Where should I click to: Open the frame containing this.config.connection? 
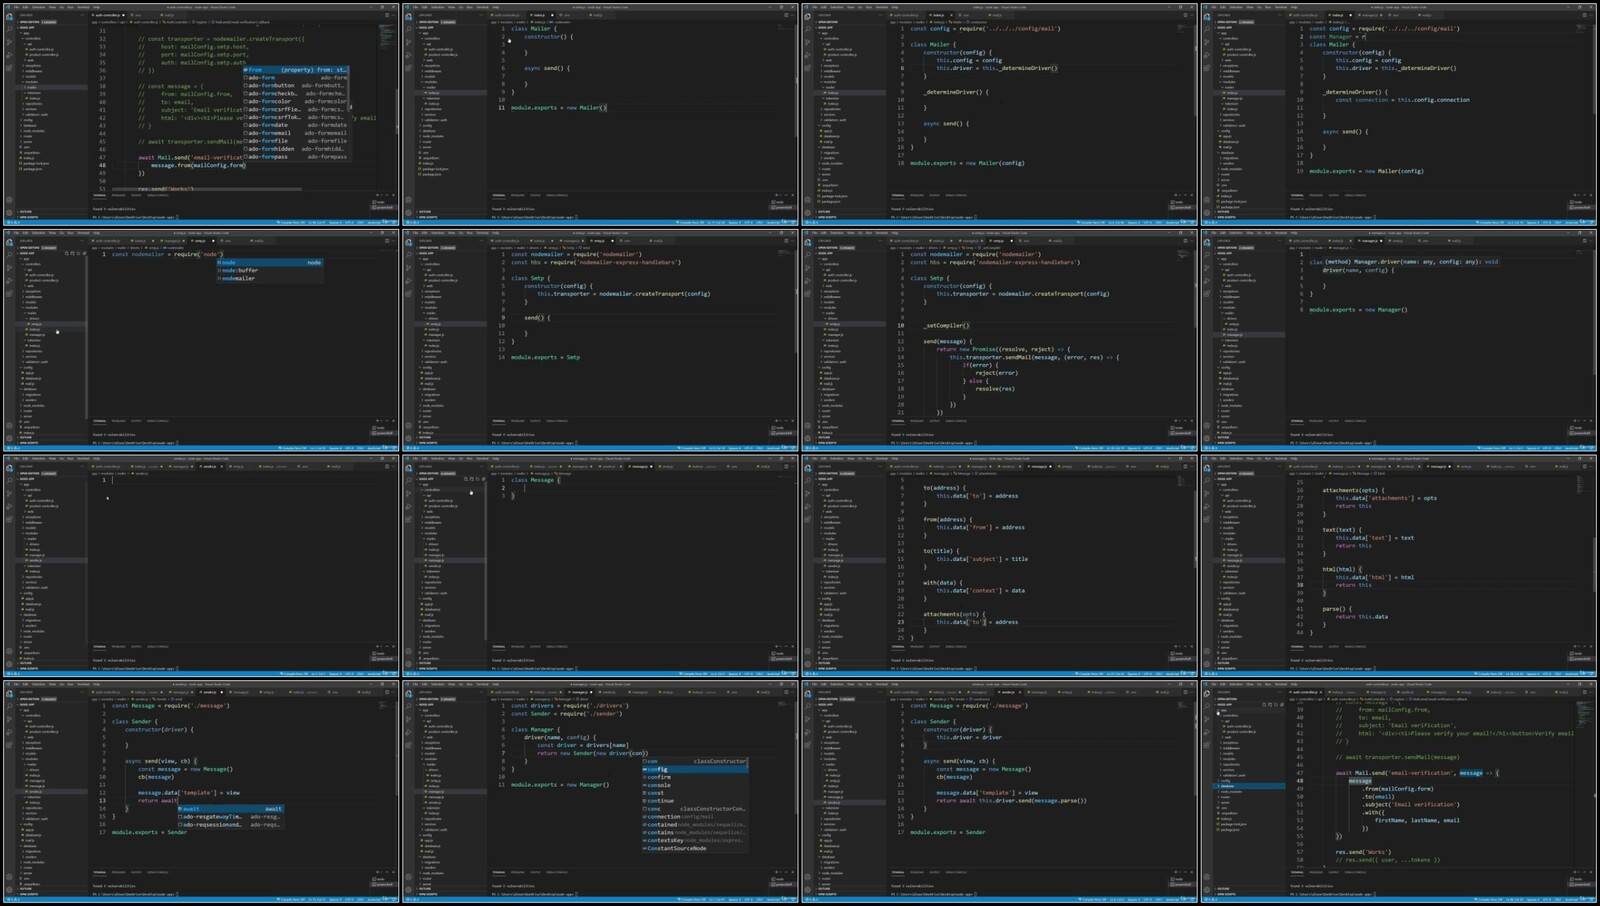click(x=1399, y=113)
